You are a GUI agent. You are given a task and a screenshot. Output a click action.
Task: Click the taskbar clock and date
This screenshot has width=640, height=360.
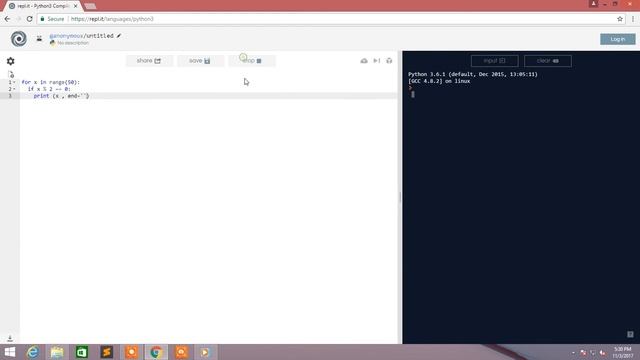point(623,352)
